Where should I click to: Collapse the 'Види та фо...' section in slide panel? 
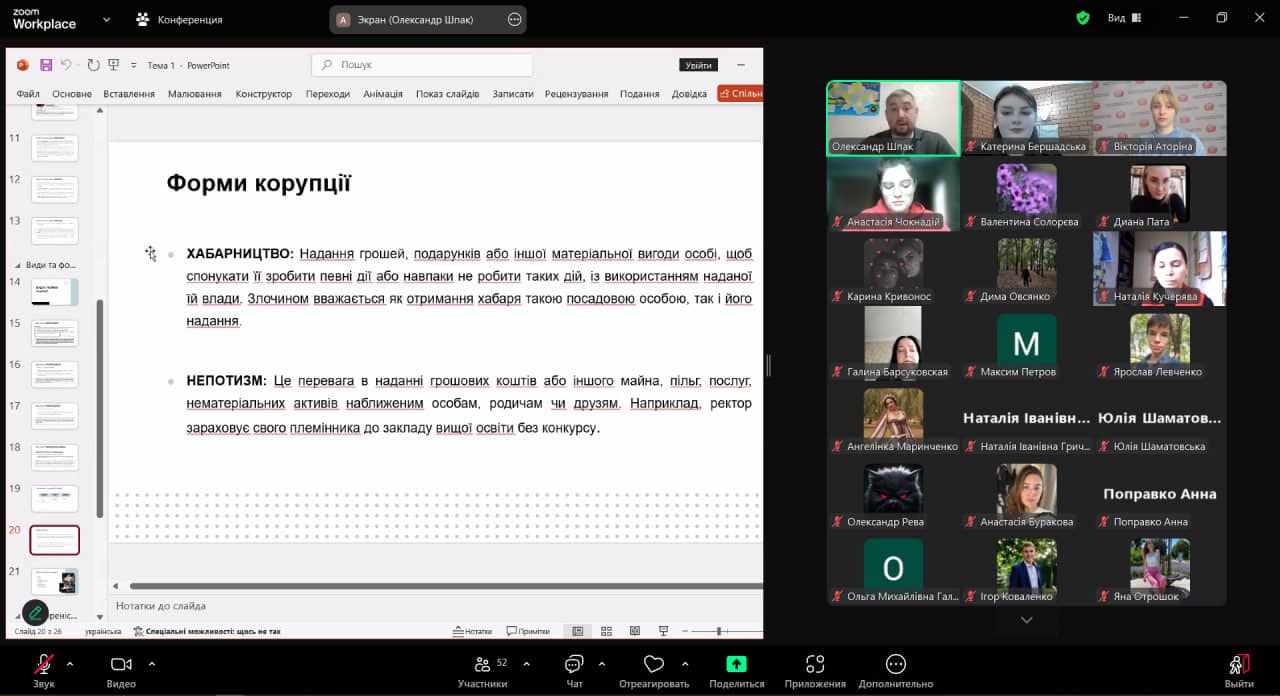tap(17, 265)
